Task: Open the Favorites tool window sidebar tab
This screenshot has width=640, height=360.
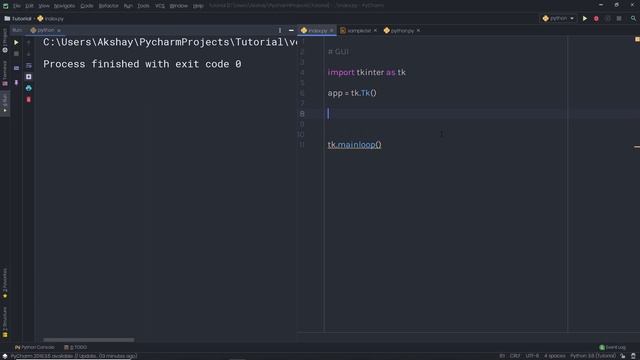Action: tap(5, 283)
